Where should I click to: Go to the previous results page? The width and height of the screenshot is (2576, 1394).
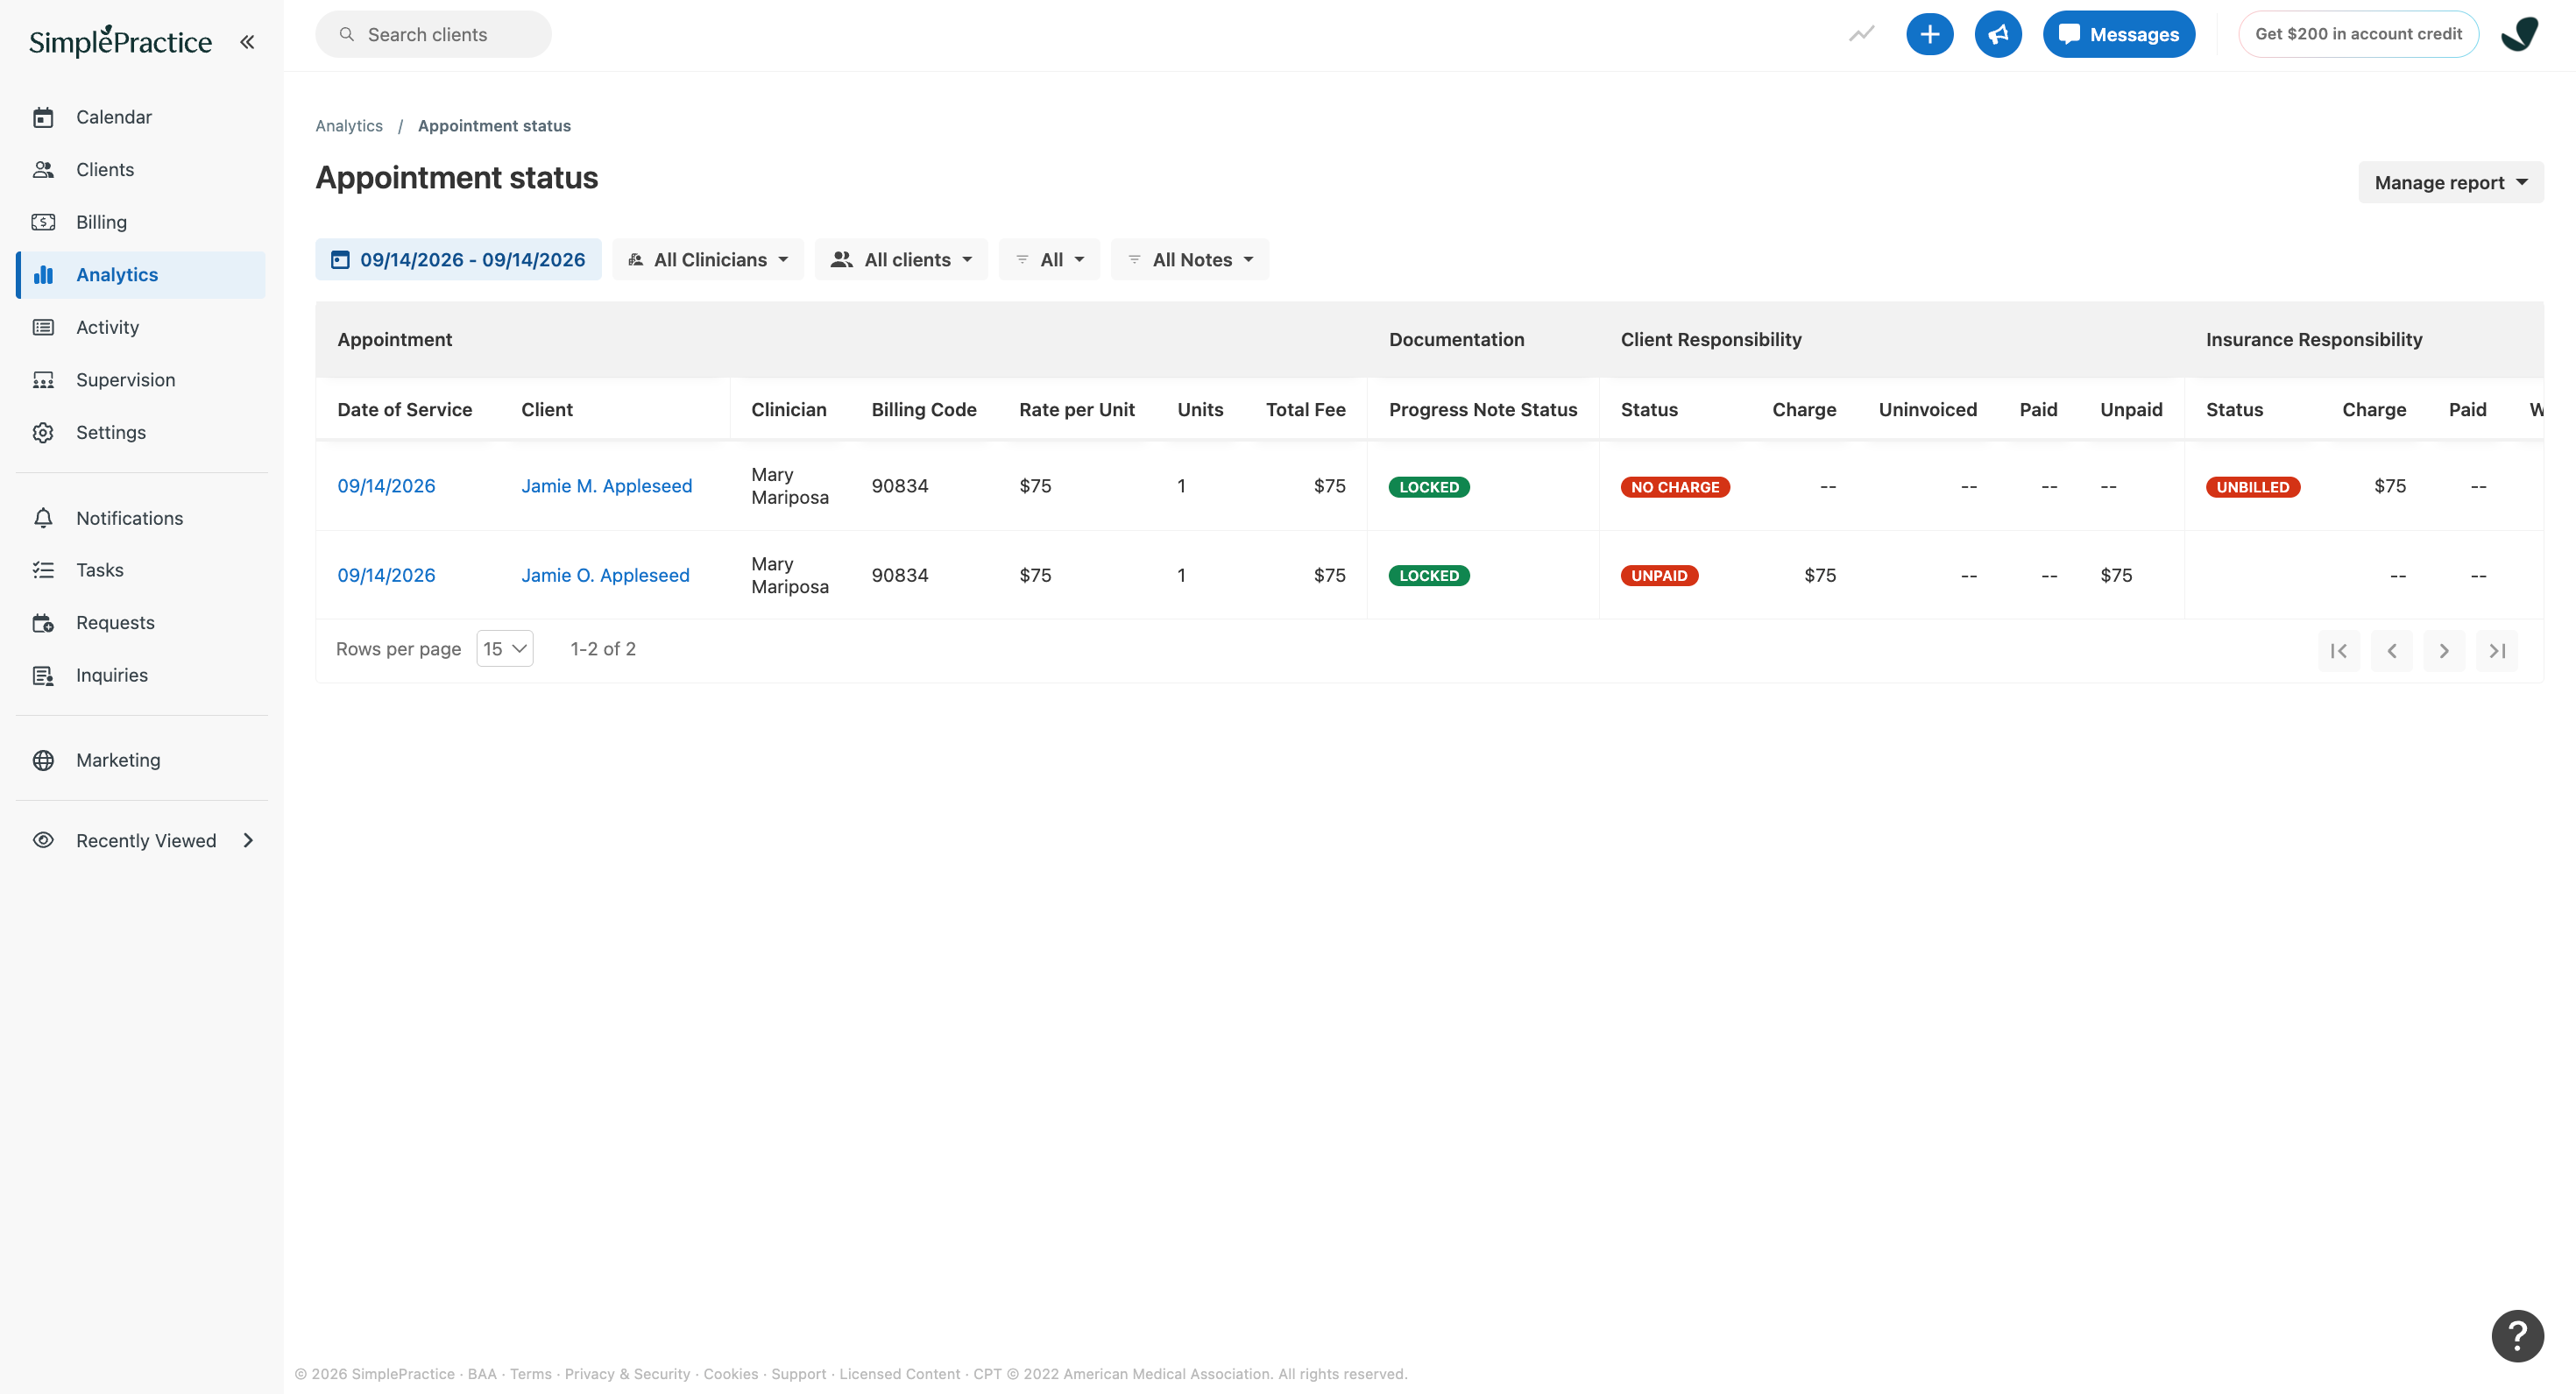(x=2391, y=651)
